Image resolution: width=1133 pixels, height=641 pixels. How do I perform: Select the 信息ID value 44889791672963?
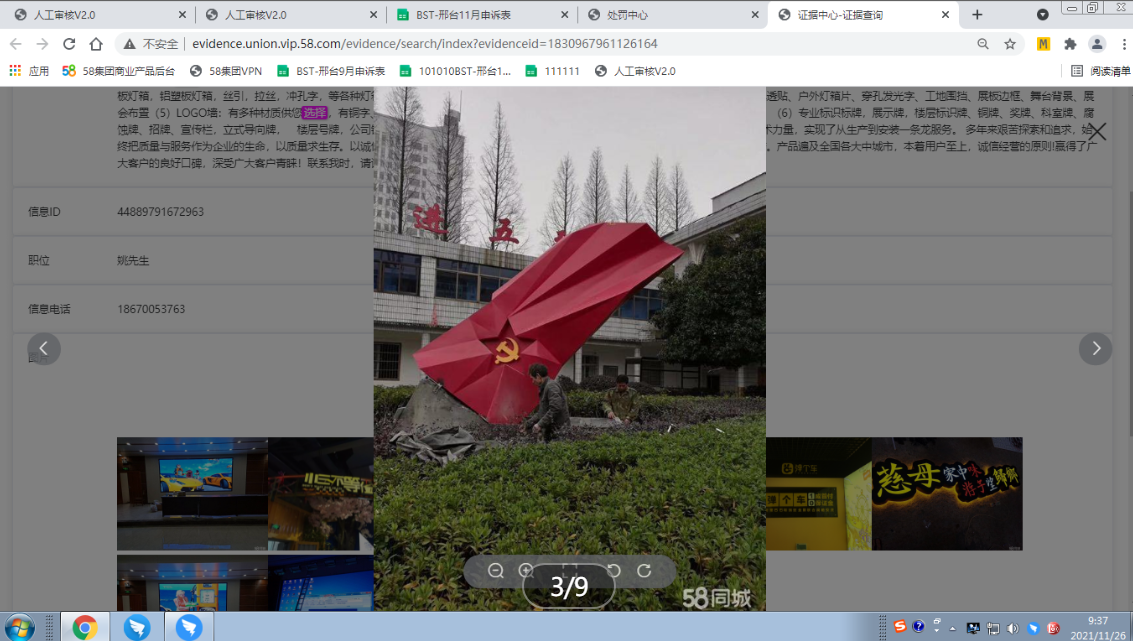[160, 212]
